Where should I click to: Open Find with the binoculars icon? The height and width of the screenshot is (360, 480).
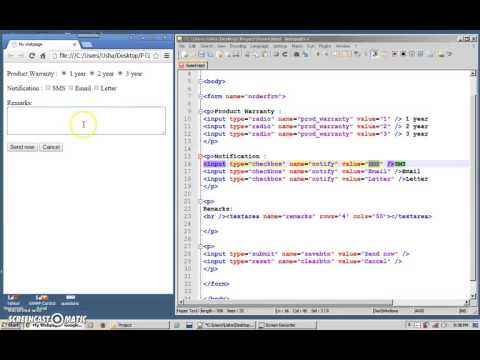tap(296, 54)
